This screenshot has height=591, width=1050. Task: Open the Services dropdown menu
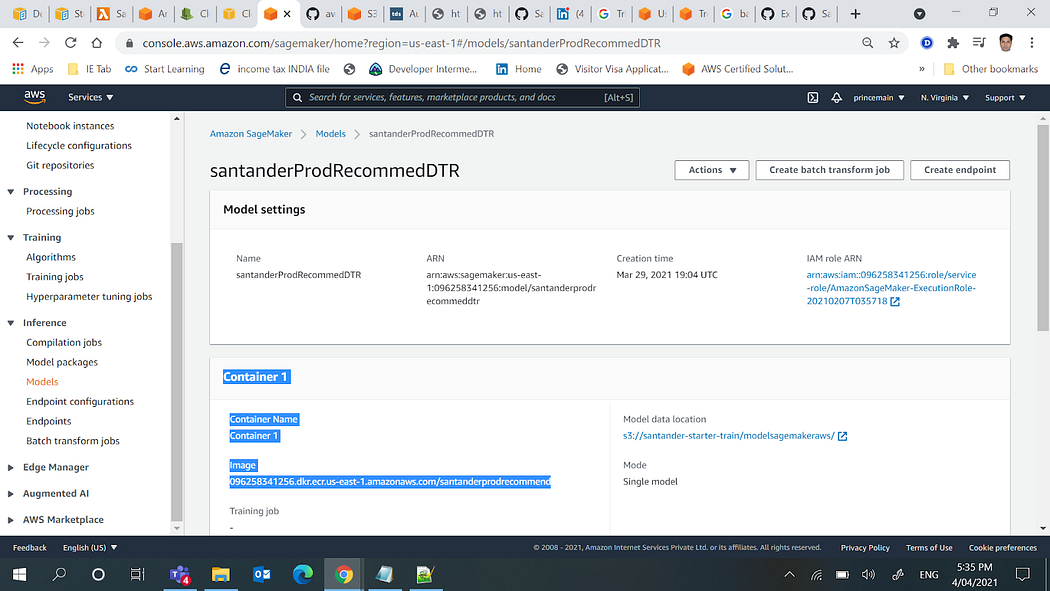(90, 98)
